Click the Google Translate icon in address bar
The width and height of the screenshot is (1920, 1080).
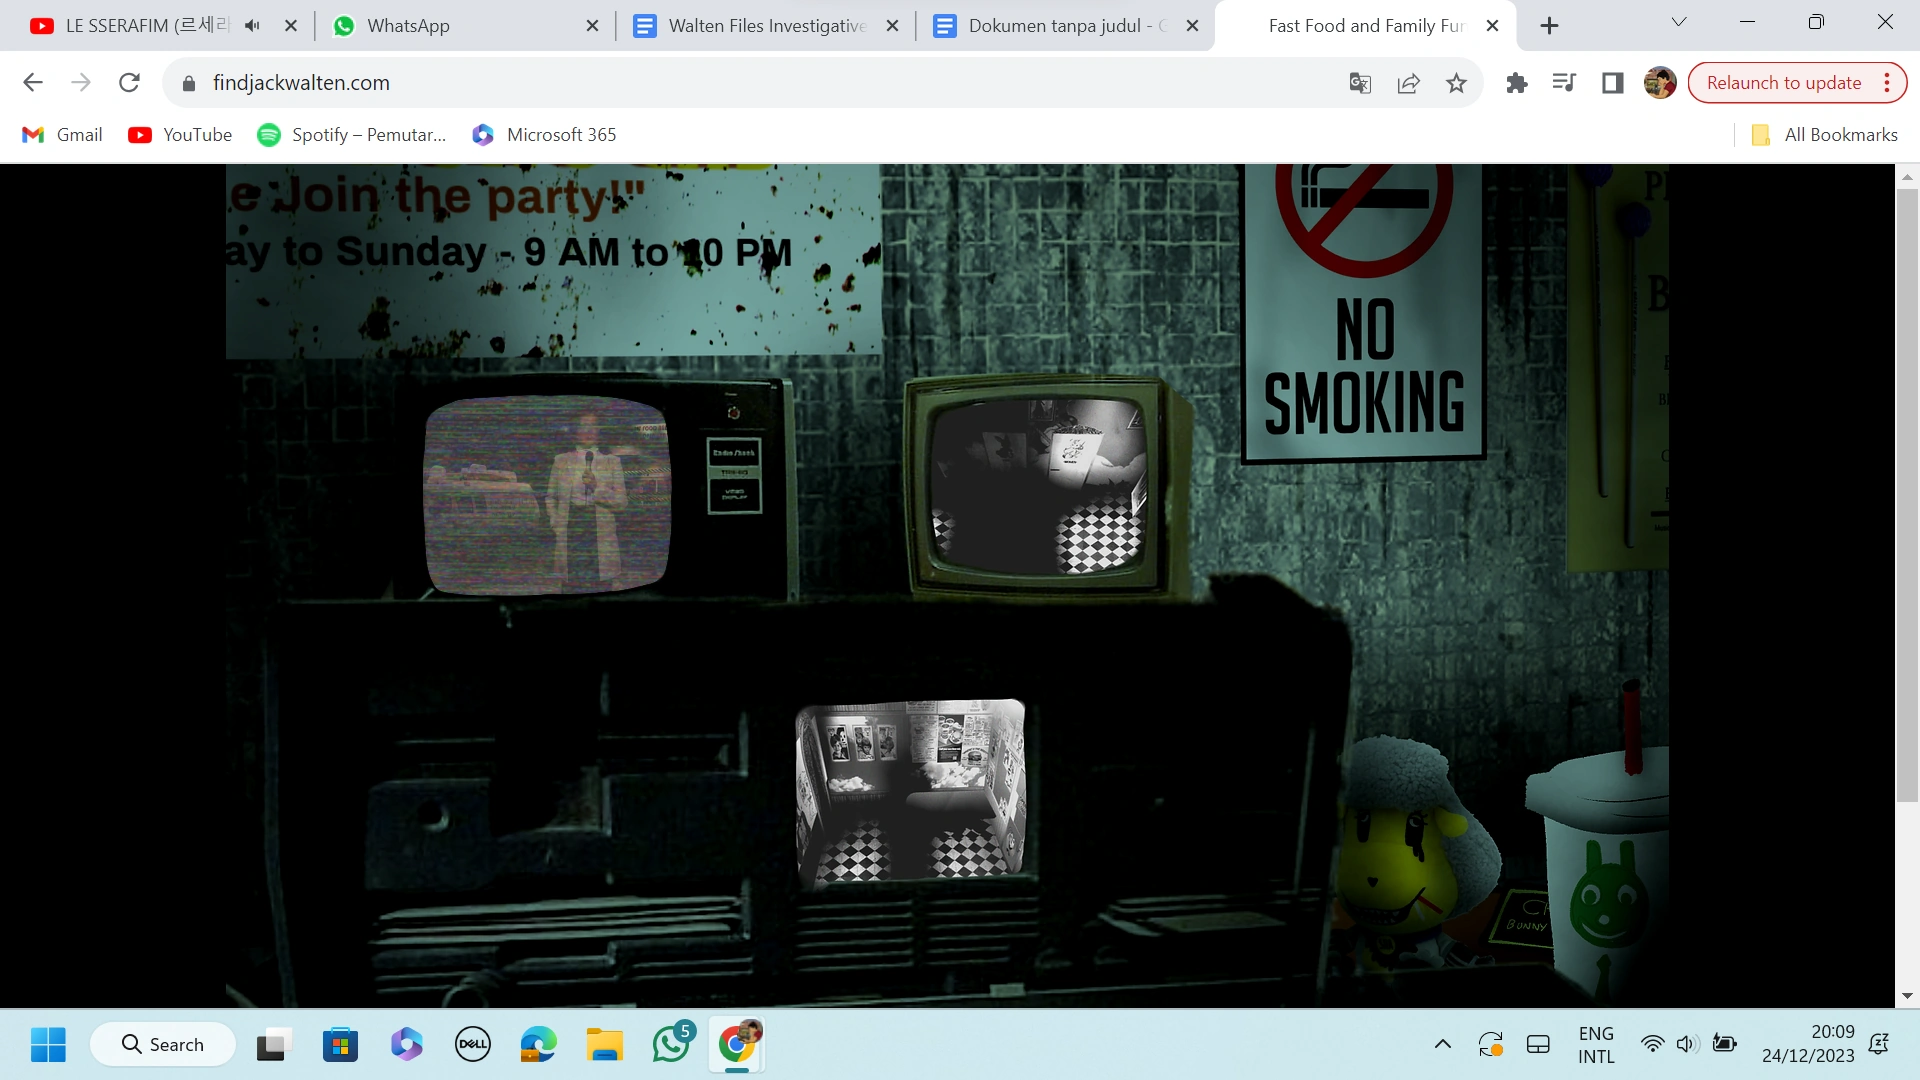coord(1360,83)
